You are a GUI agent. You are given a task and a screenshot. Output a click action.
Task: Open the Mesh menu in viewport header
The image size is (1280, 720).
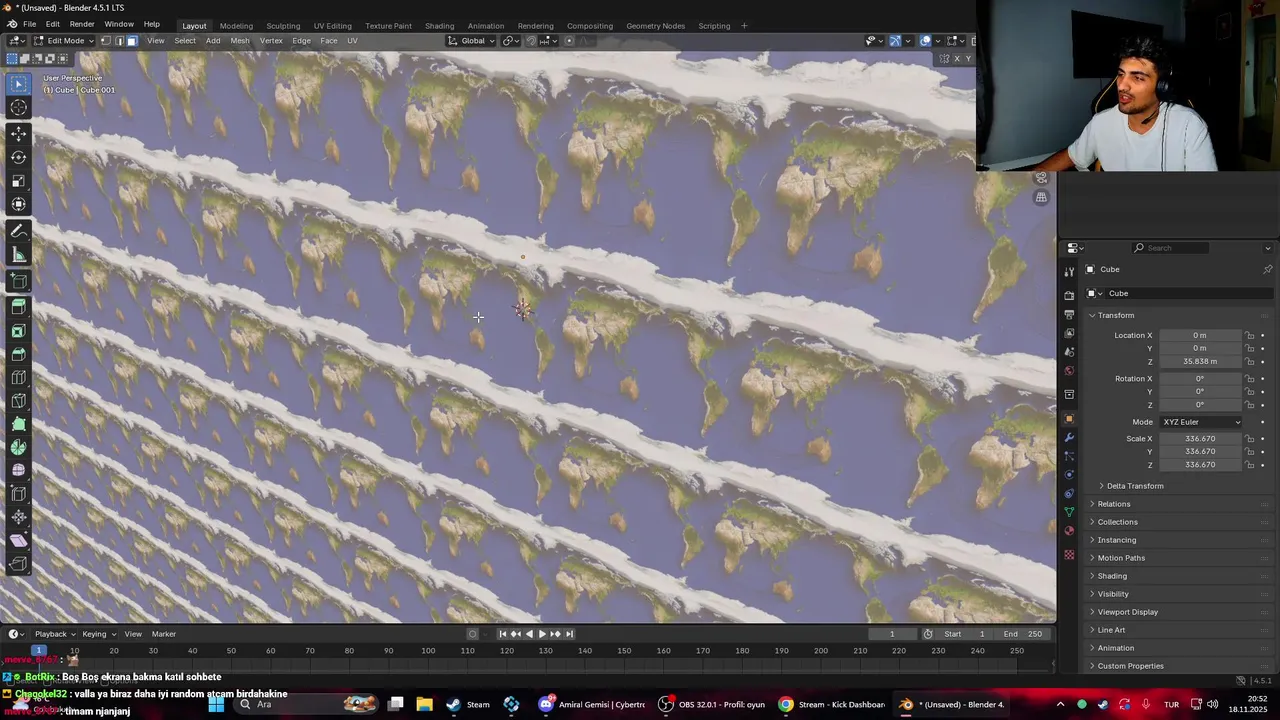click(240, 41)
